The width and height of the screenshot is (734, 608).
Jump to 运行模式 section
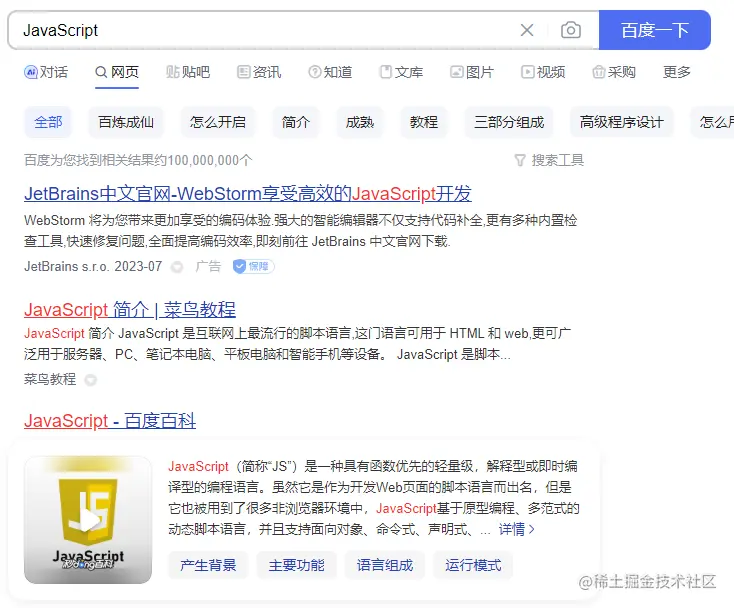coord(473,565)
